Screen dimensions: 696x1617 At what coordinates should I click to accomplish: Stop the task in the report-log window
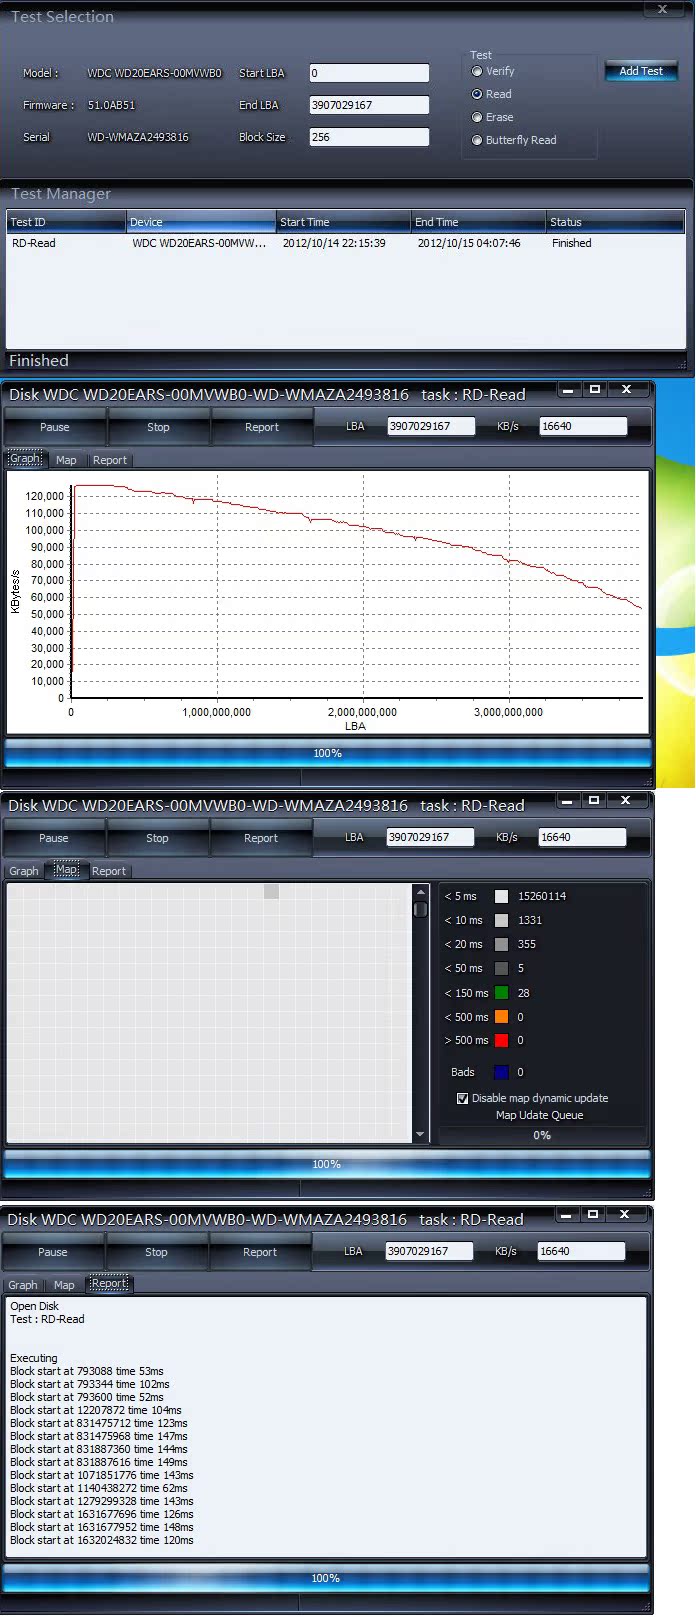tap(156, 1252)
